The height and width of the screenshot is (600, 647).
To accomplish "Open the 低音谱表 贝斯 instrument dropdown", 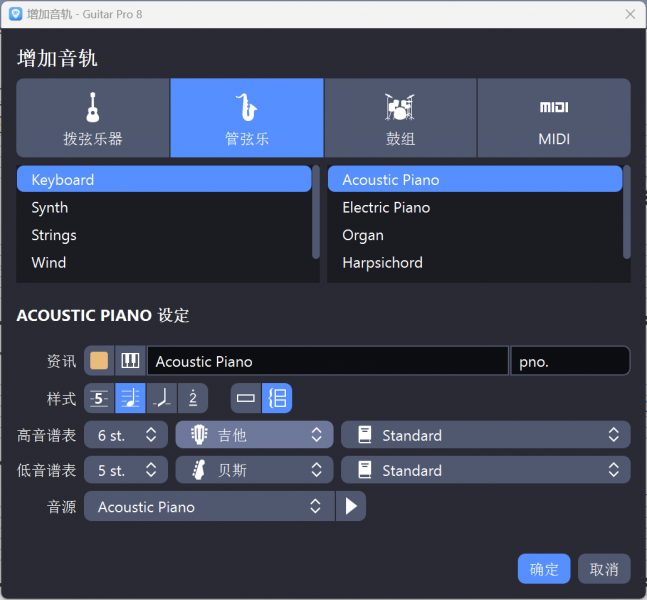I will 254,470.
